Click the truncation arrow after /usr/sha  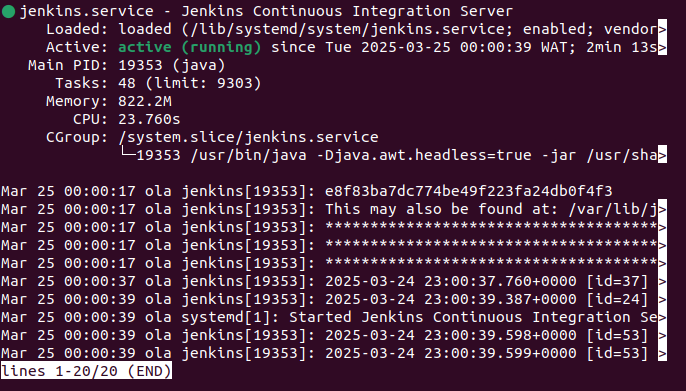662,155
